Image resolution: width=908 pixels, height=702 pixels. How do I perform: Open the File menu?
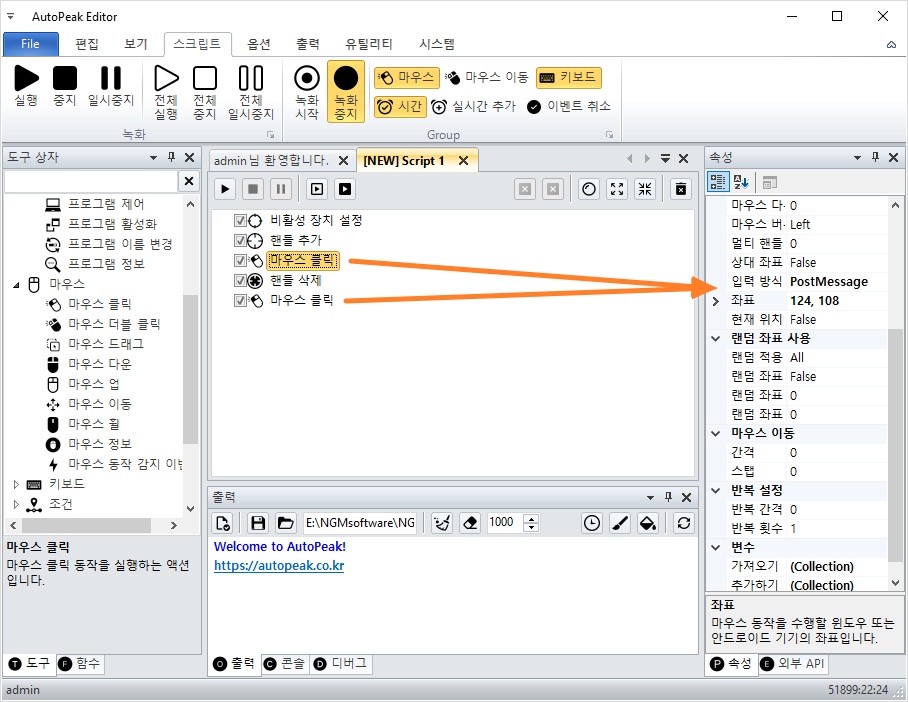(x=31, y=44)
